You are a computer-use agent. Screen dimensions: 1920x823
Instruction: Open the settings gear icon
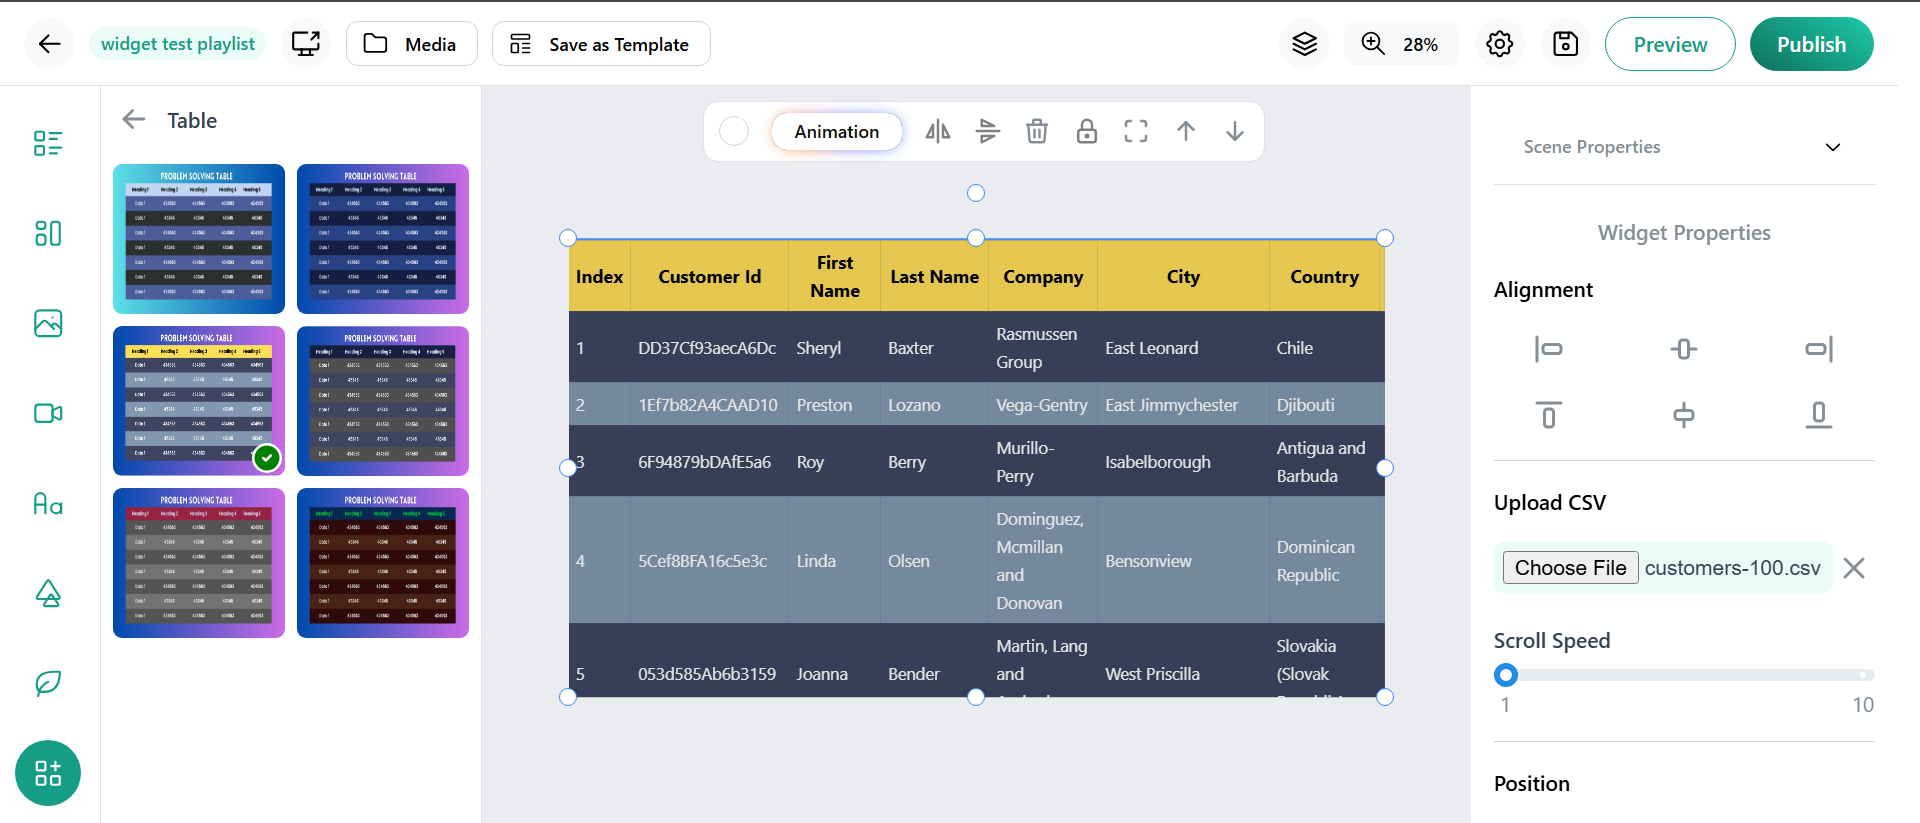[1499, 44]
